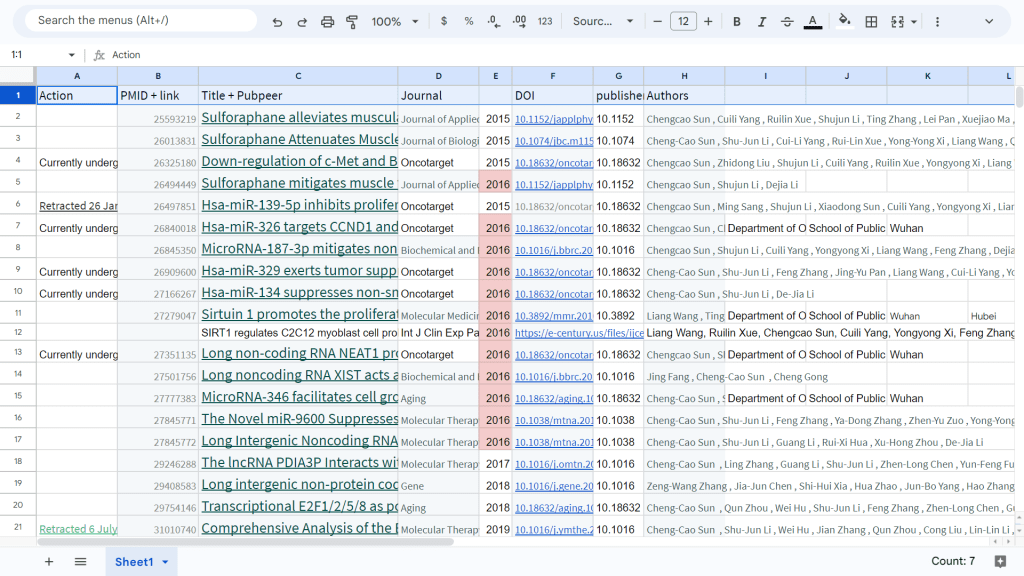Viewport: 1024px width, 576px height.
Task: Open the font family dropdown
Action: 603,21
